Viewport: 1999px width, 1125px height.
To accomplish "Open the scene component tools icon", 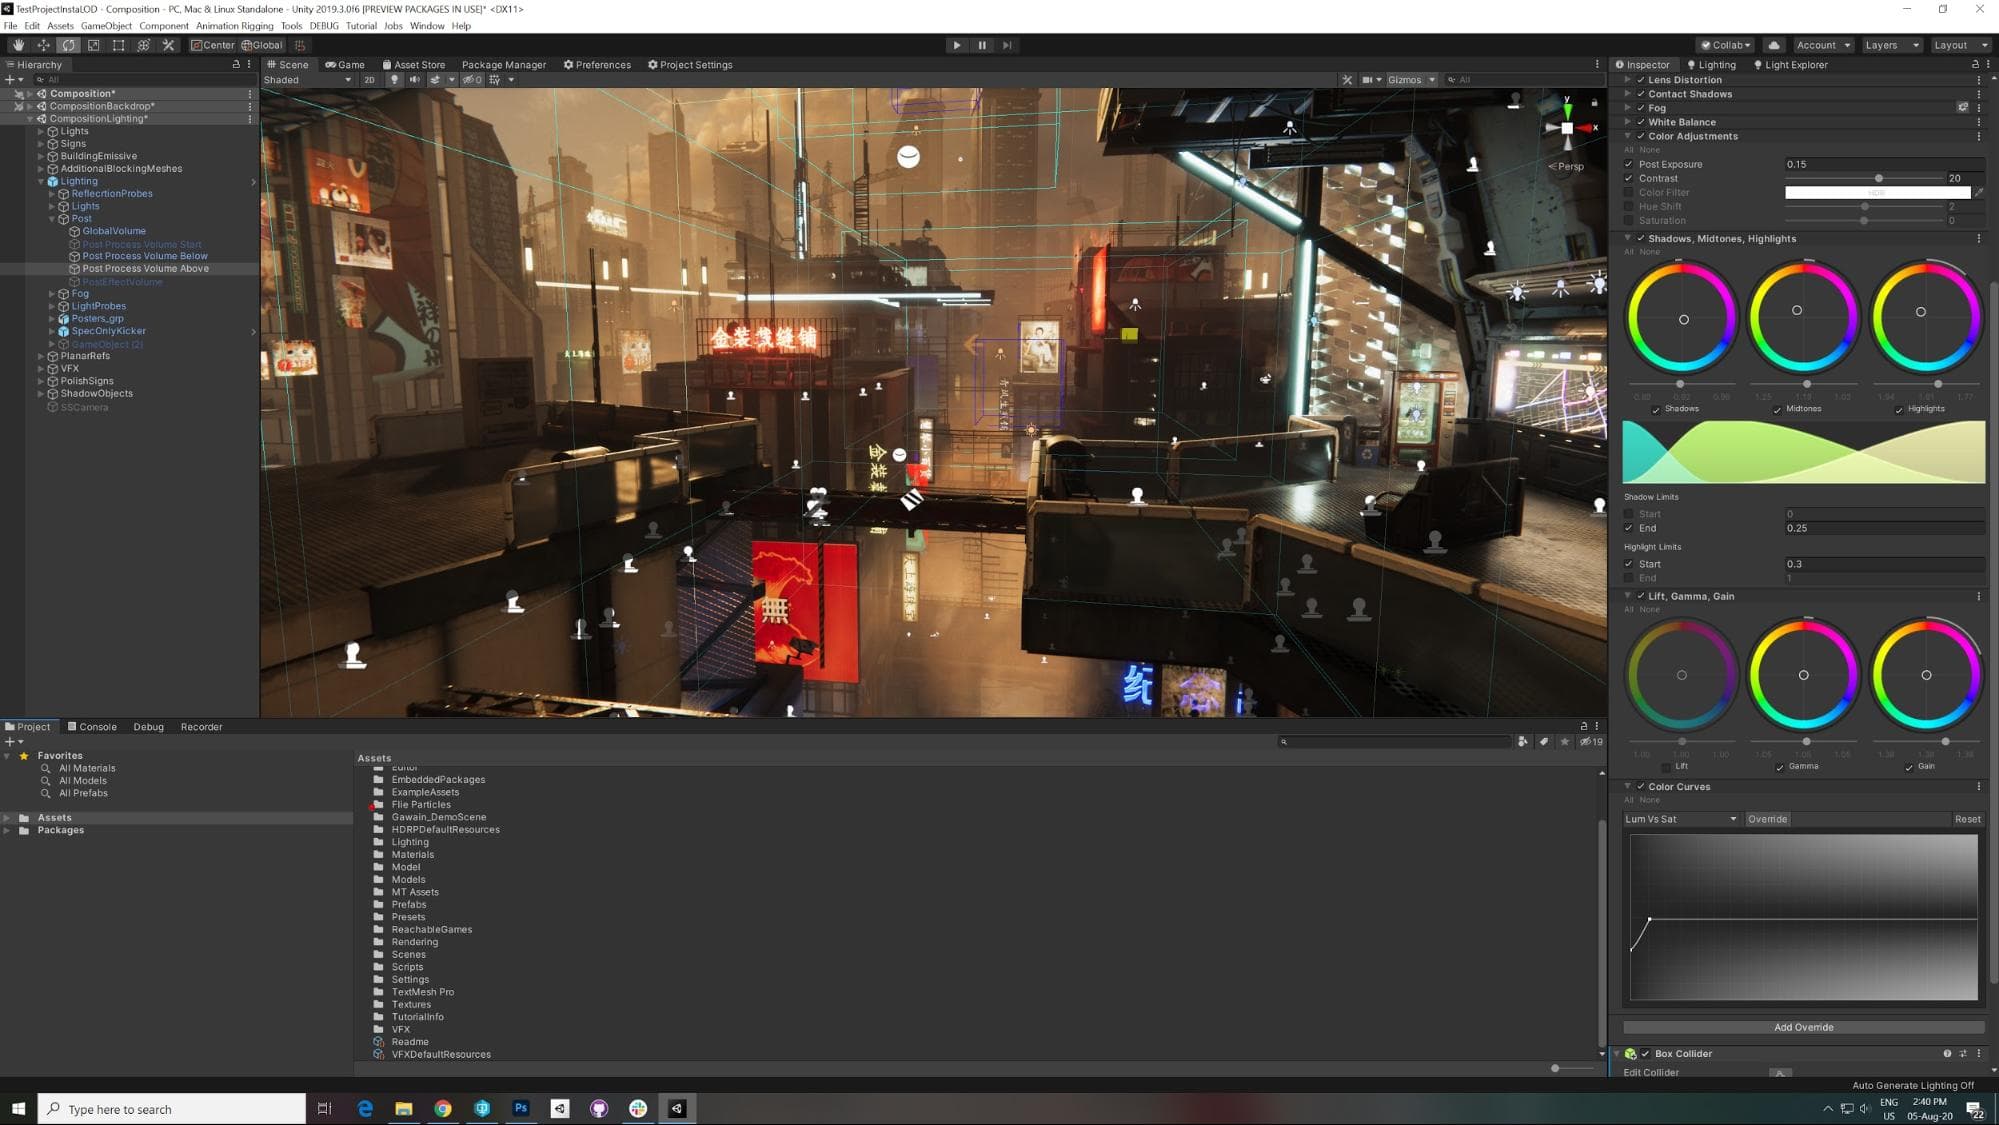I will tap(1347, 80).
